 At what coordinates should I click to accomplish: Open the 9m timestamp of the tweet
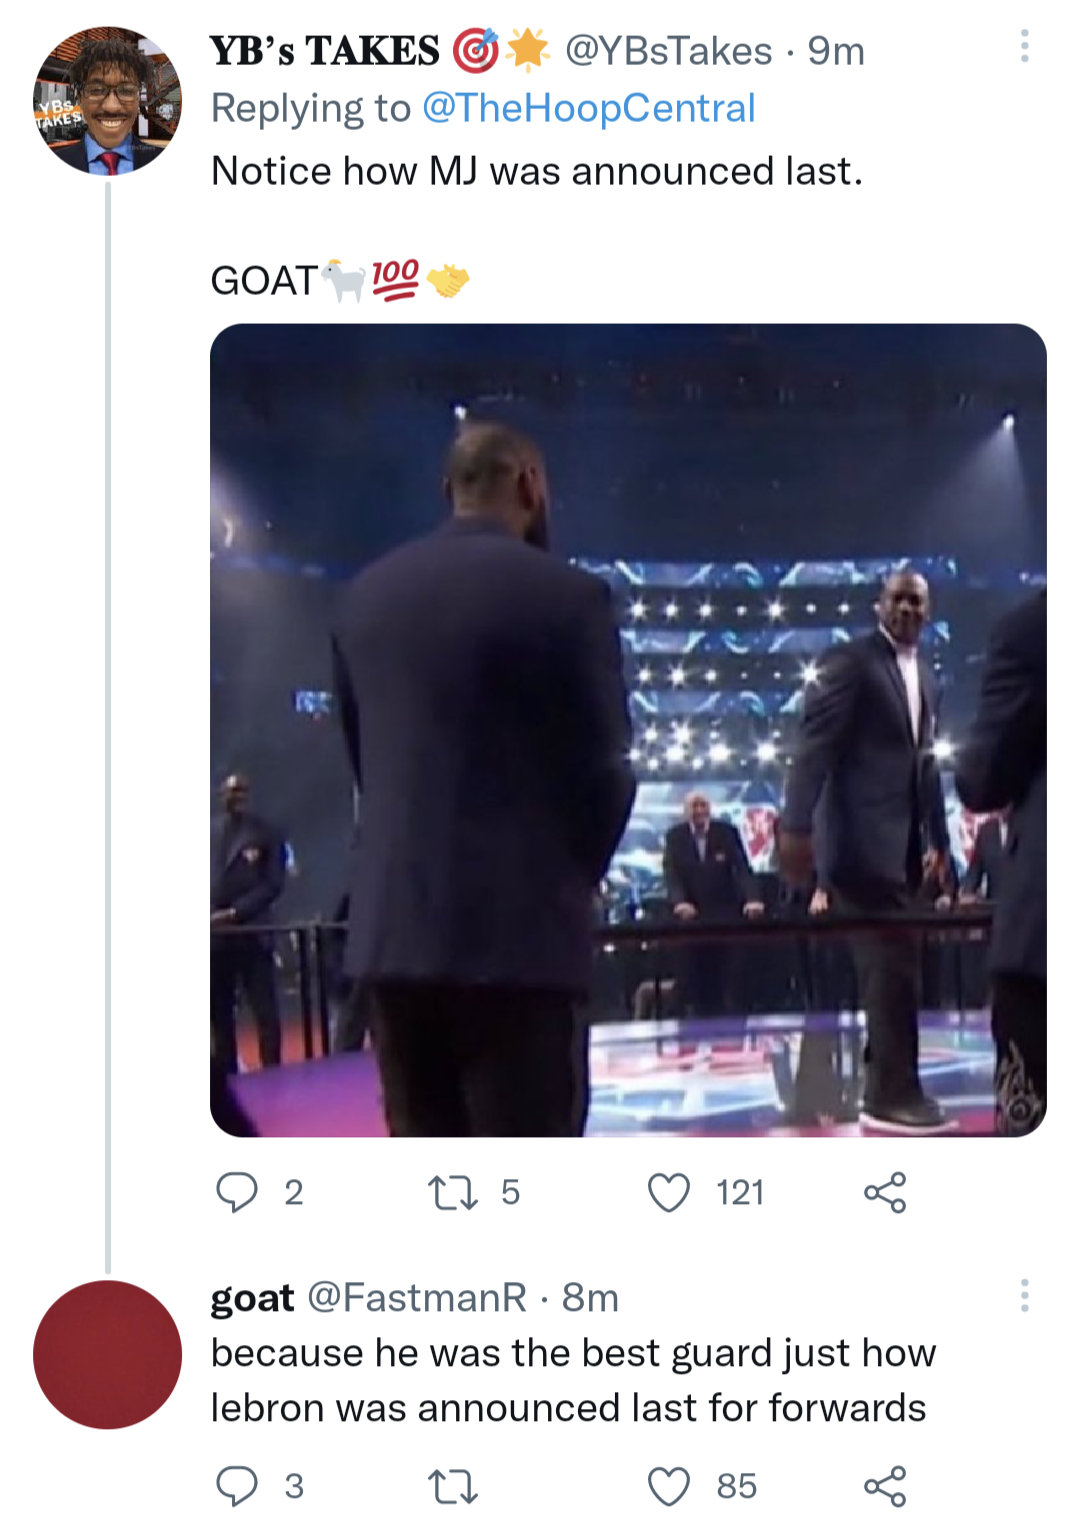[x=836, y=51]
